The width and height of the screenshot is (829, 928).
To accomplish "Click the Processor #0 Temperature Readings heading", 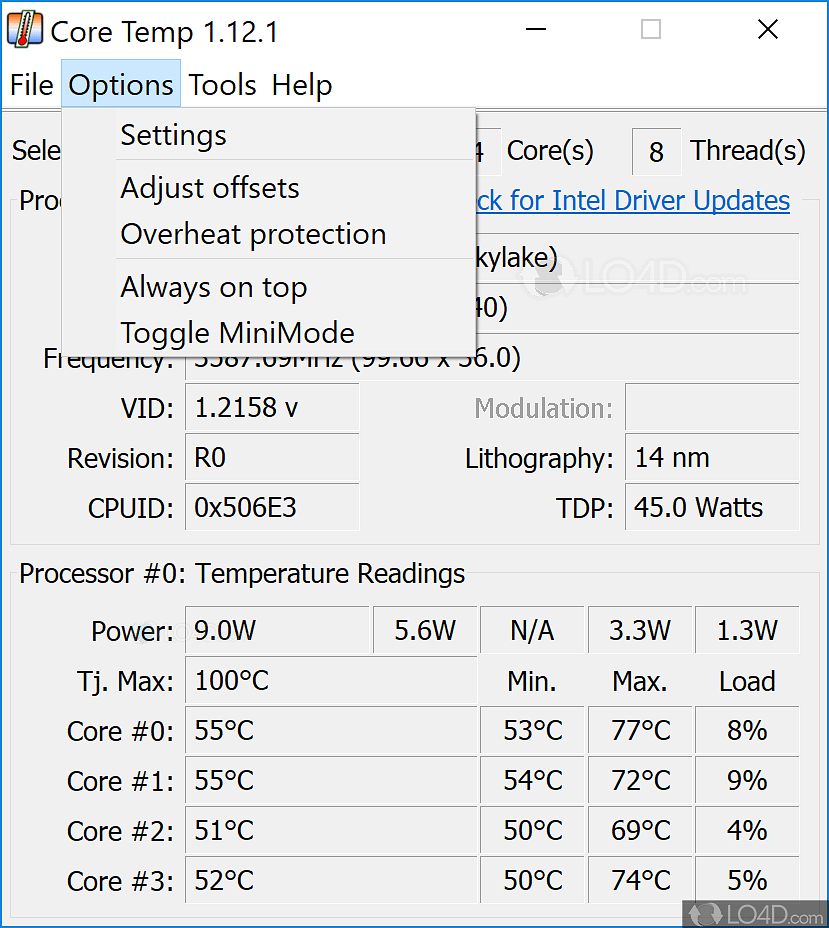I will click(x=242, y=573).
